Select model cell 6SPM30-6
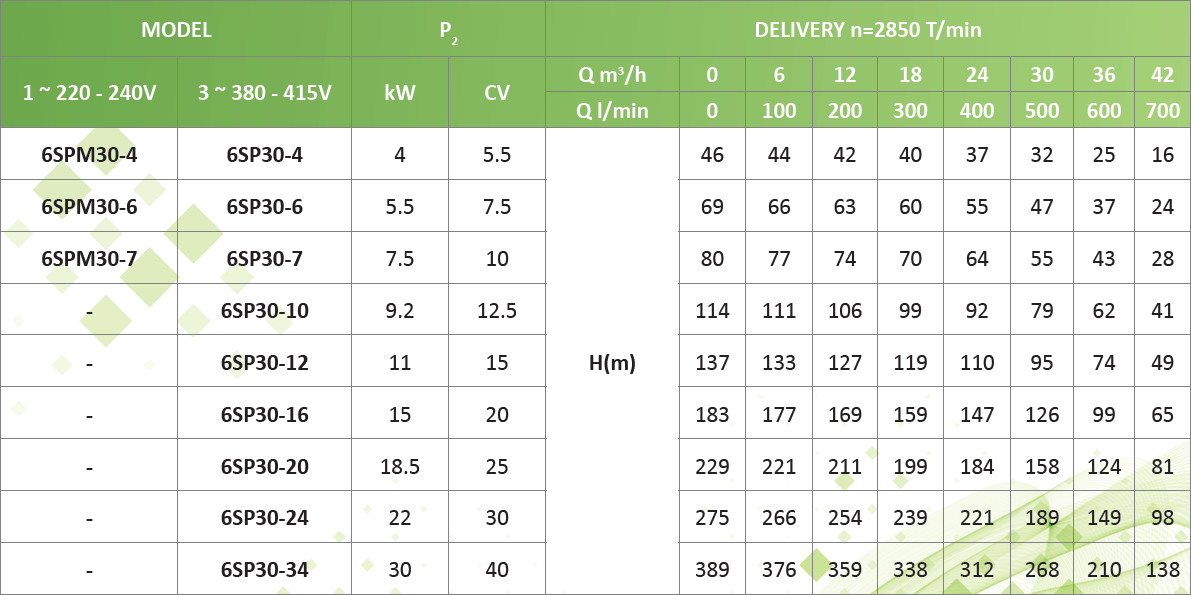The width and height of the screenshot is (1191, 595). [89, 207]
